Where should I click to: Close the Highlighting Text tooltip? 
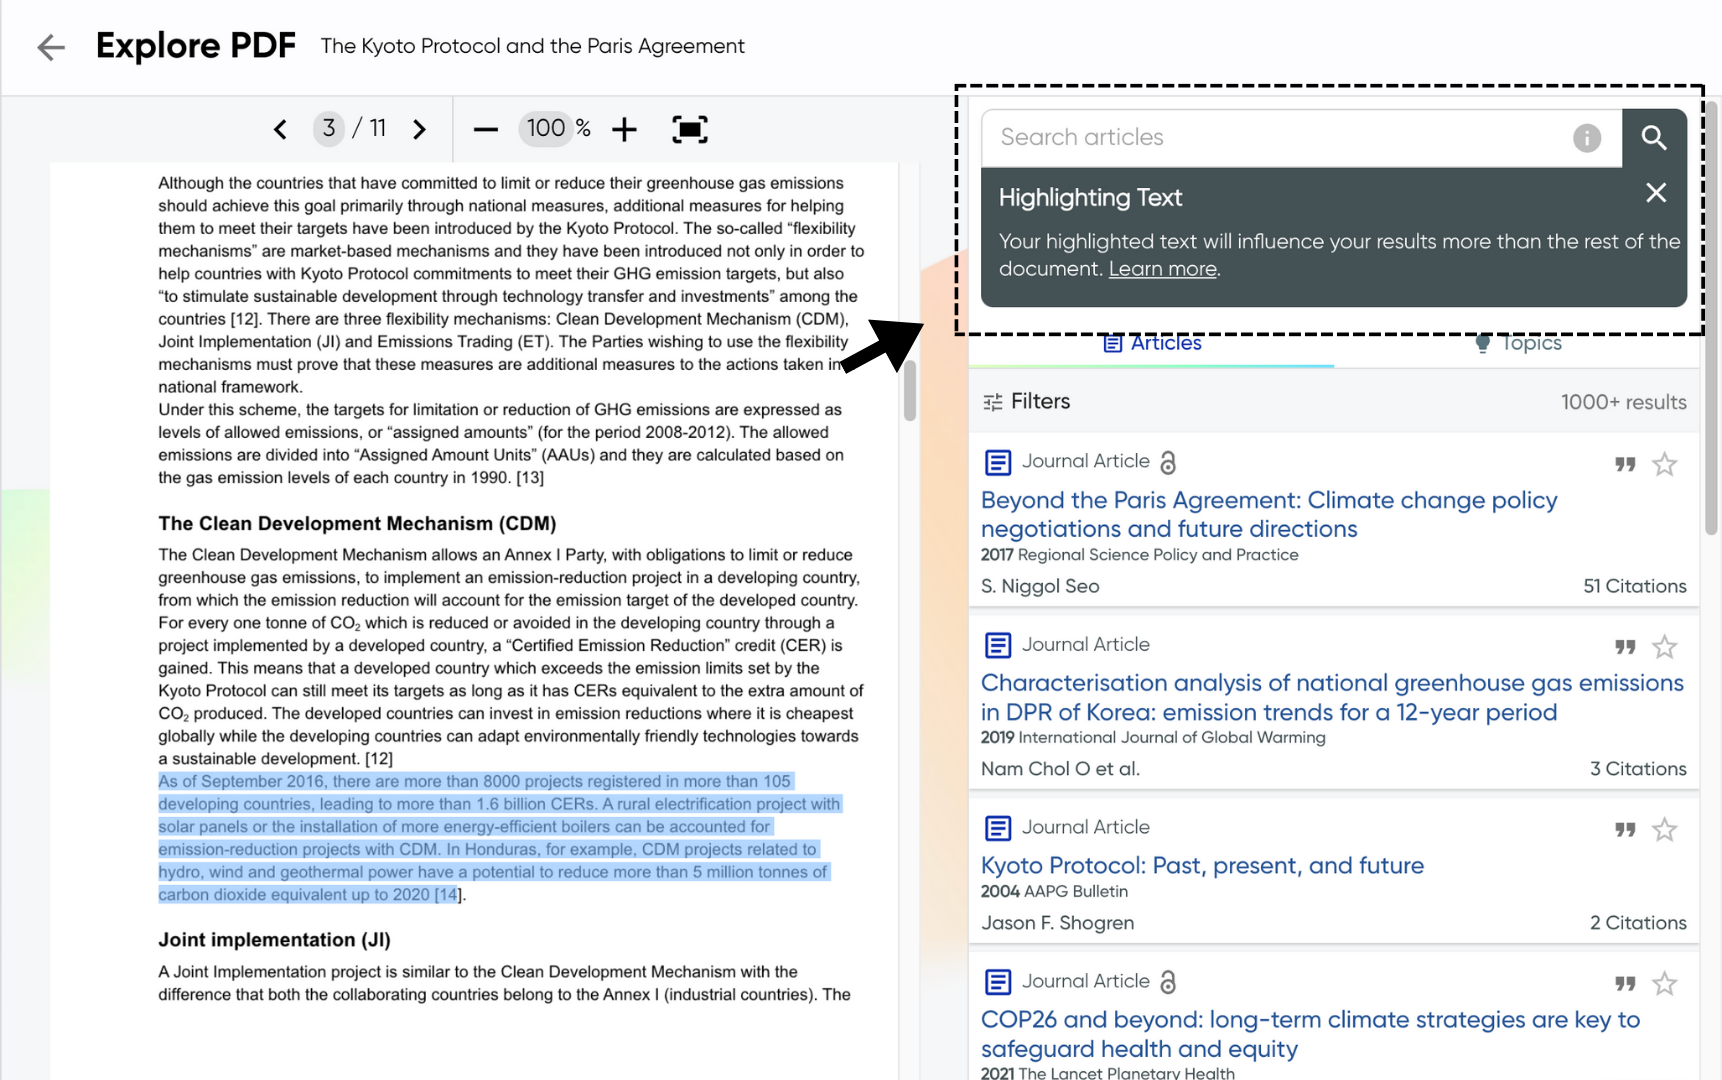coord(1656,193)
